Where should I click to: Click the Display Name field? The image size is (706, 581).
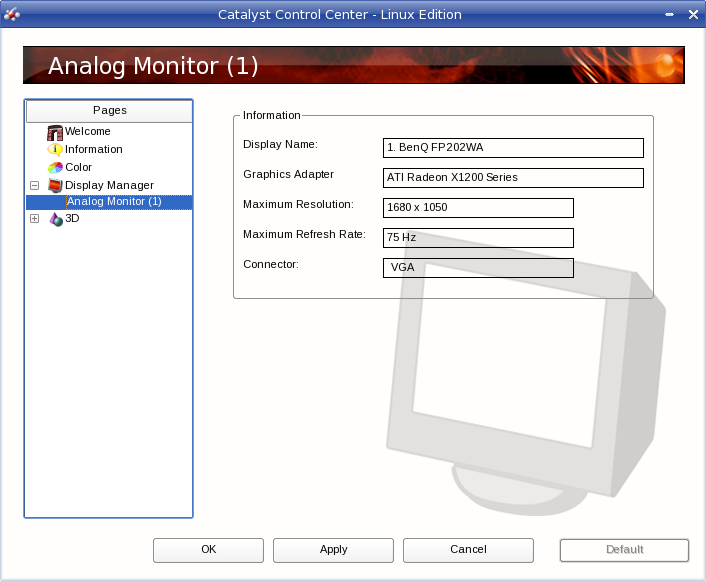pos(513,148)
